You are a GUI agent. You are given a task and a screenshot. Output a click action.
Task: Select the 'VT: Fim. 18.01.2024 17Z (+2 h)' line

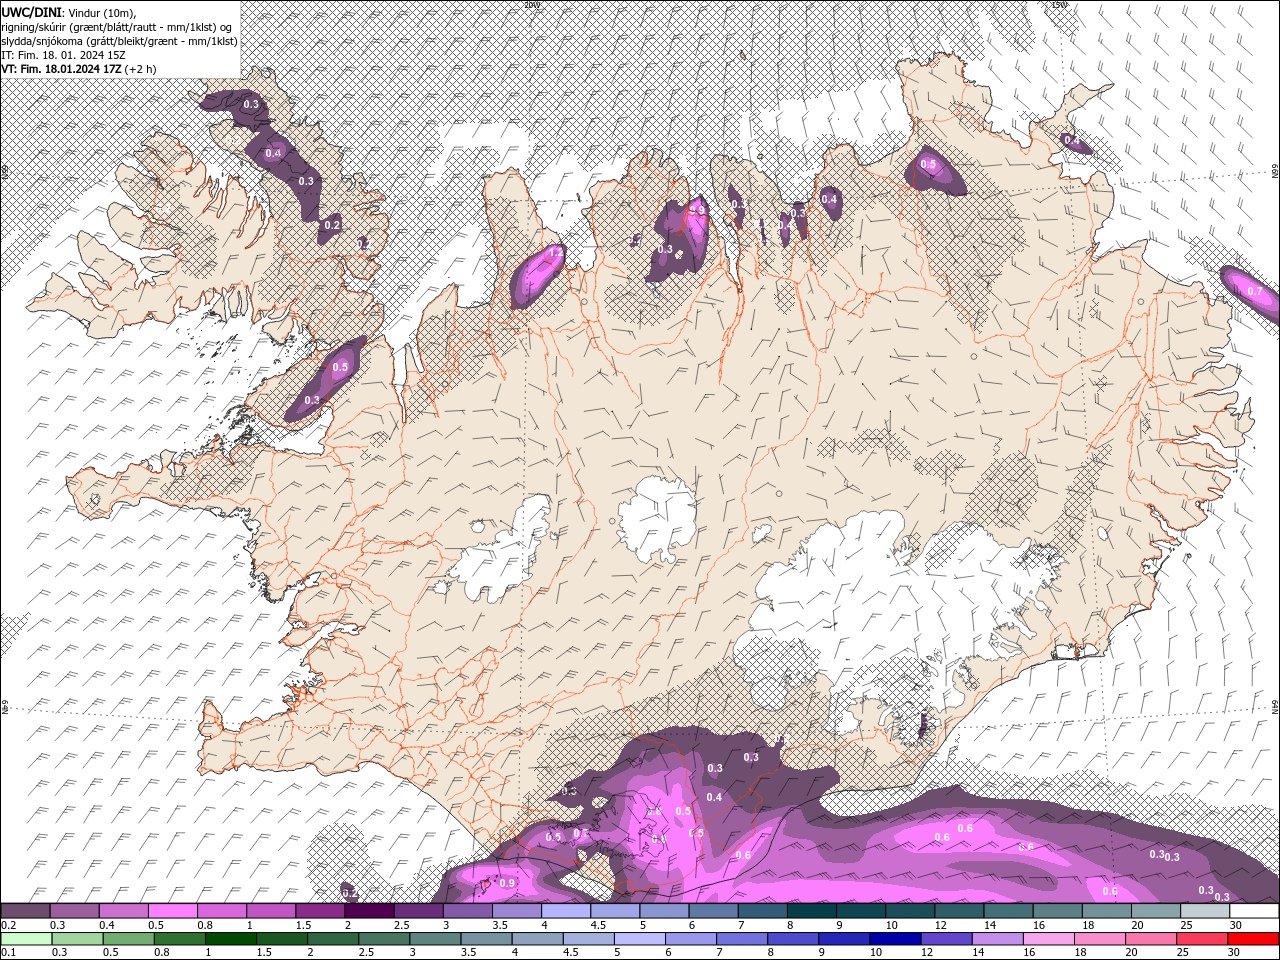tap(78, 69)
